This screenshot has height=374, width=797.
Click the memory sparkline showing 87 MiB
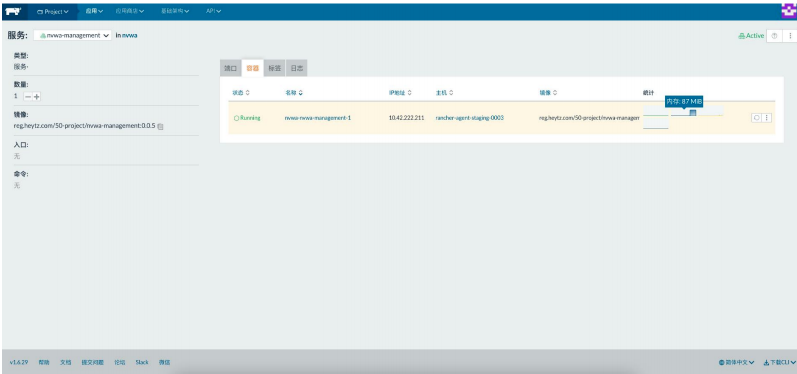pos(684,112)
